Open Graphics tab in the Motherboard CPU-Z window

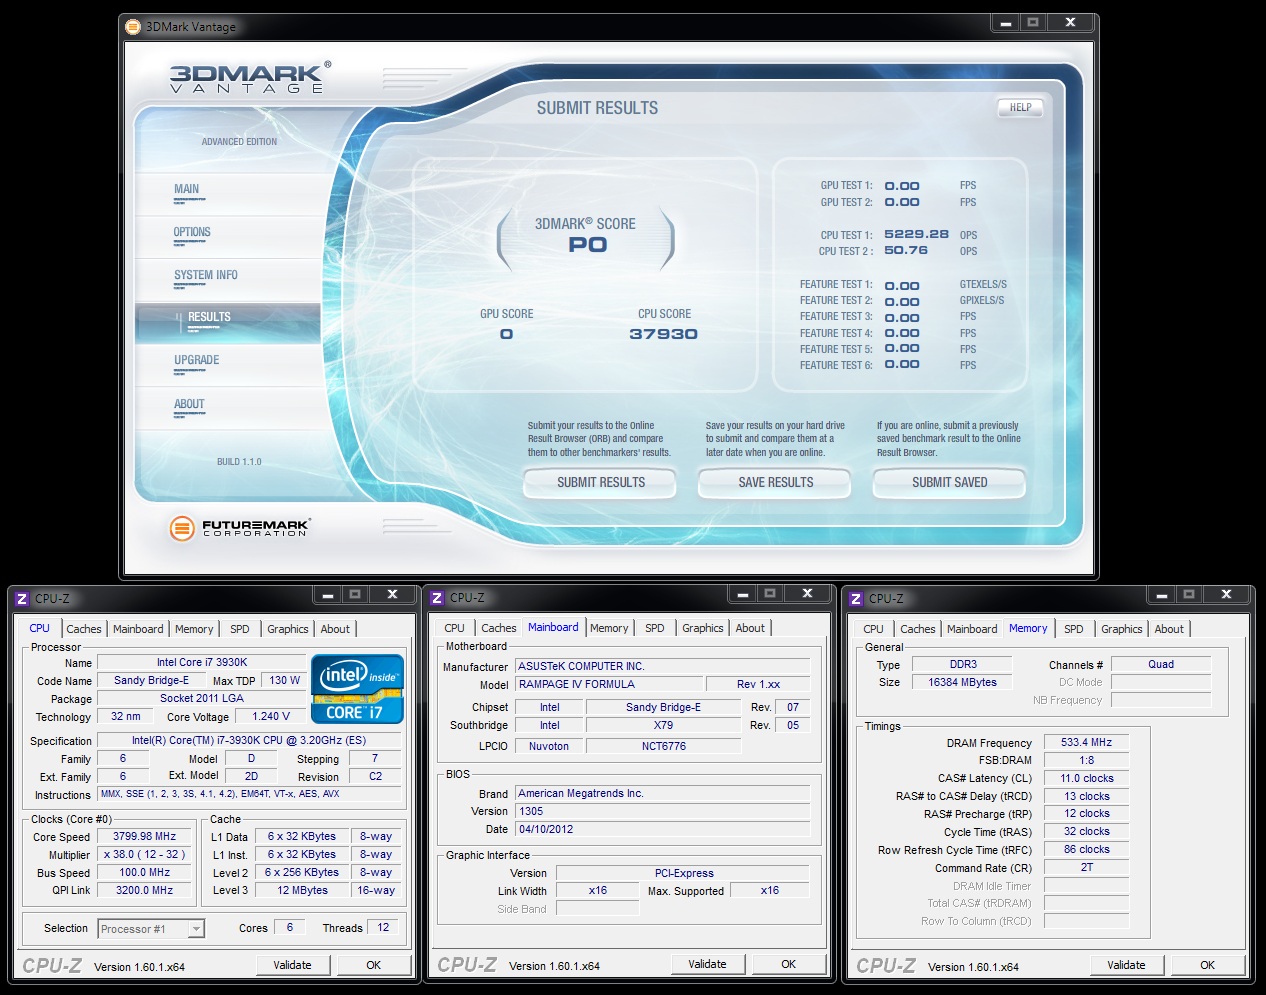click(703, 628)
